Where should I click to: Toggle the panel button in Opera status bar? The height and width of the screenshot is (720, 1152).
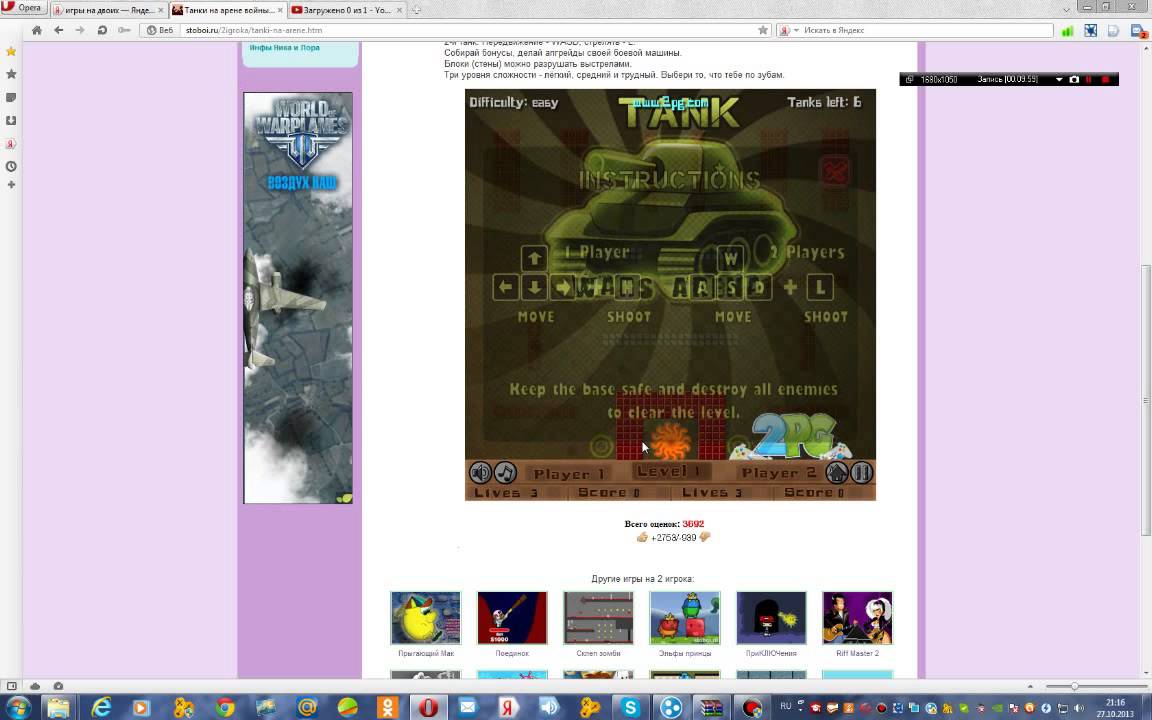pyautogui.click(x=11, y=686)
